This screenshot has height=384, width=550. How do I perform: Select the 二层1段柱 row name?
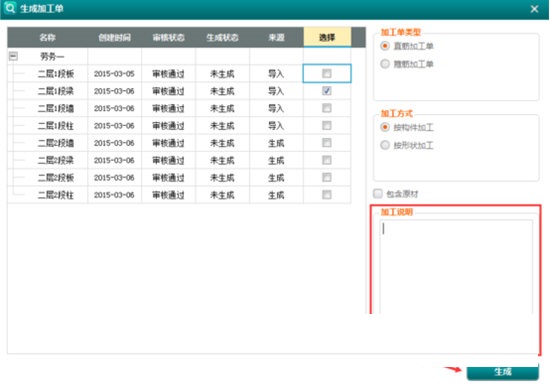coord(56,126)
